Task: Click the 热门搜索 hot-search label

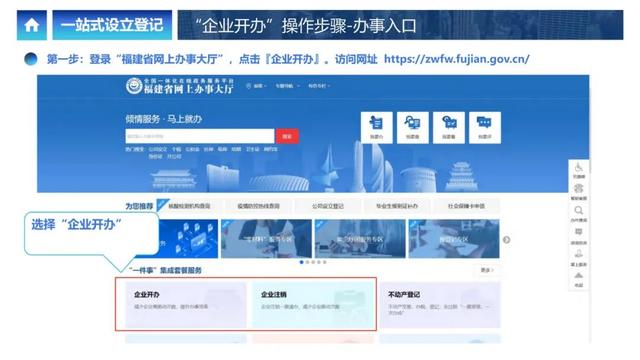Action: pos(135,149)
